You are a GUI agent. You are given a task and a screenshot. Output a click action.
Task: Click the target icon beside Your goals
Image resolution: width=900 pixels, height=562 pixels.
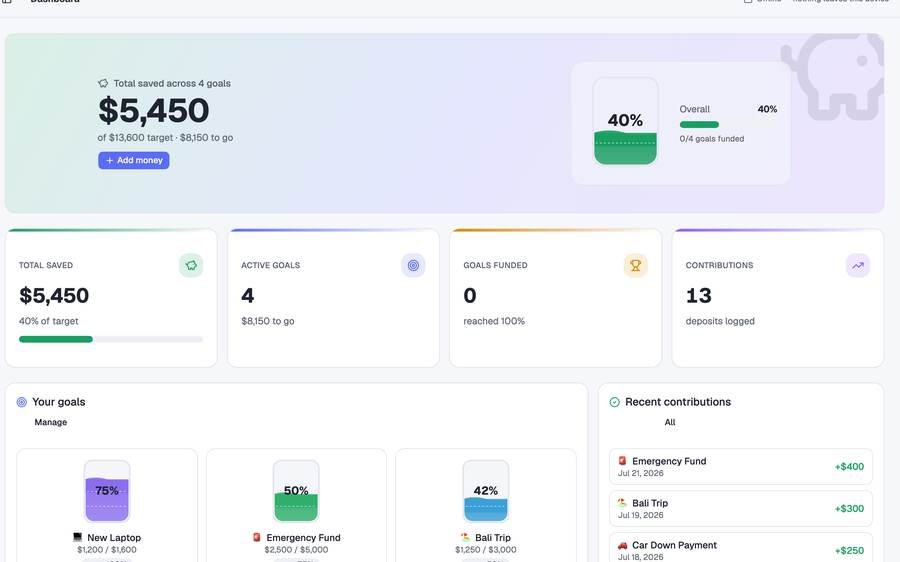[22, 402]
